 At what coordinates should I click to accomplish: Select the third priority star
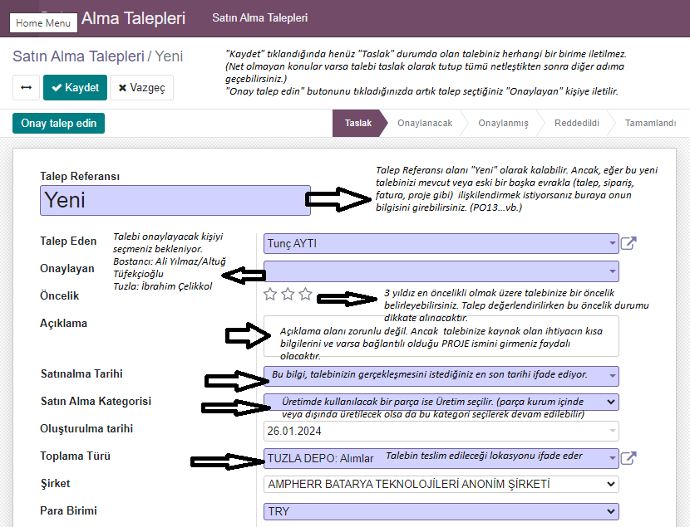305,294
